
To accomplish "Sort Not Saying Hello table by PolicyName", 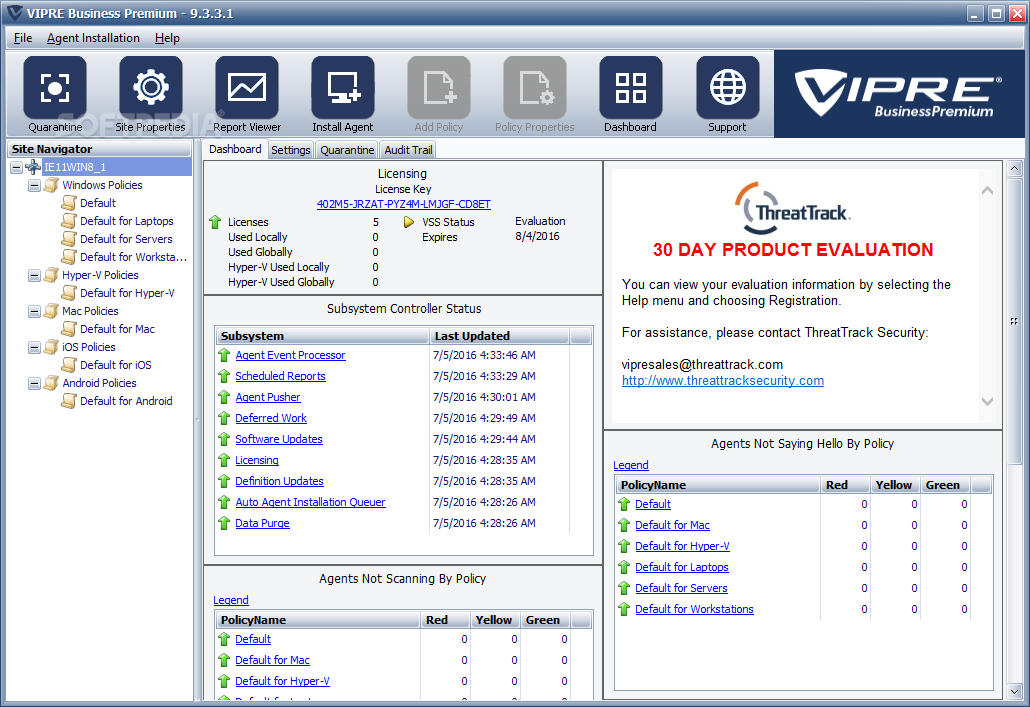I will point(718,485).
